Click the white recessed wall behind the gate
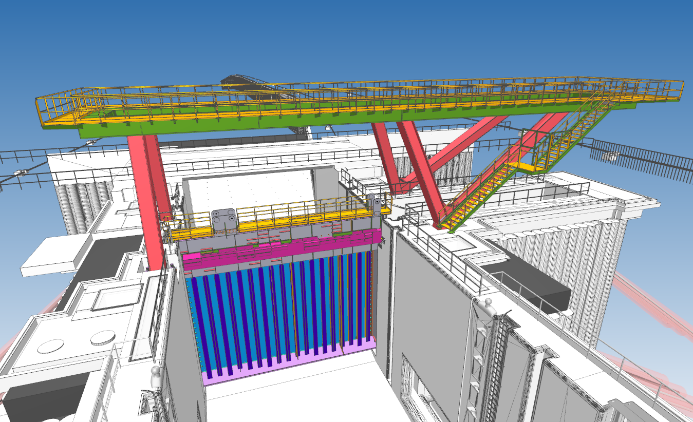This screenshot has height=422, width=693. 250,190
